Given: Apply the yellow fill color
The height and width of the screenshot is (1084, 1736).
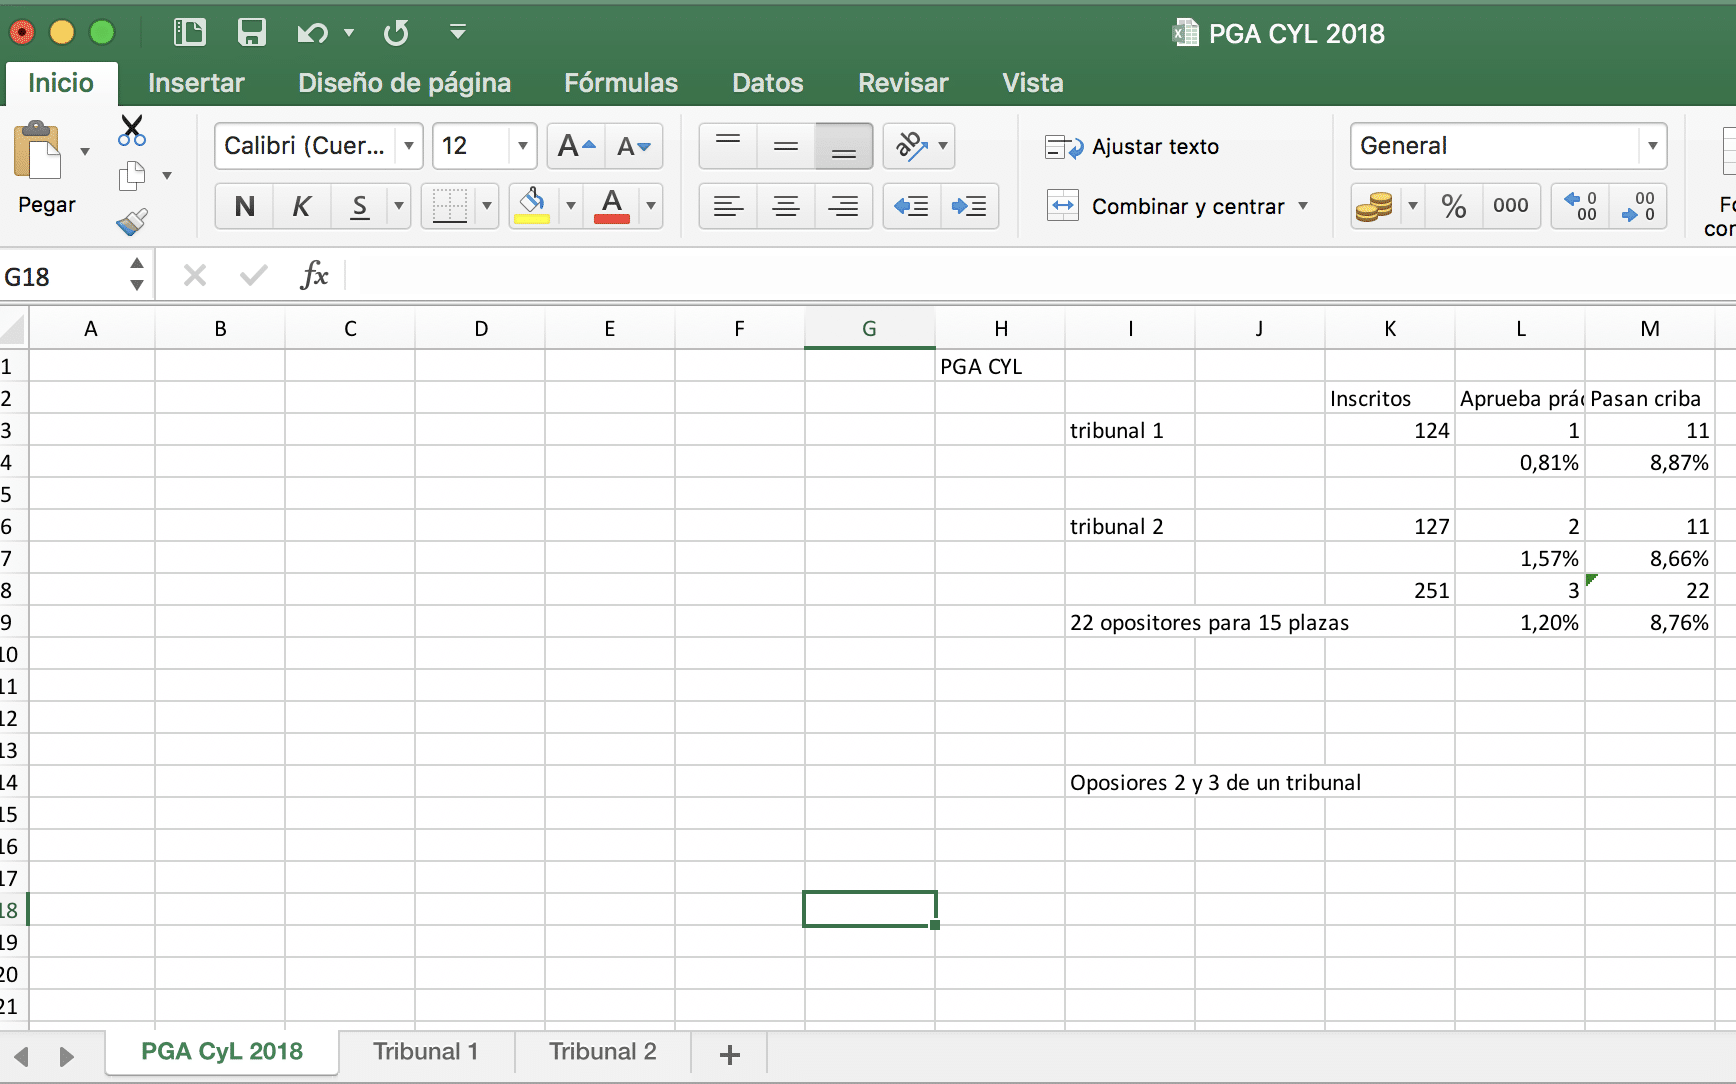Looking at the screenshot, I should coord(532,206).
